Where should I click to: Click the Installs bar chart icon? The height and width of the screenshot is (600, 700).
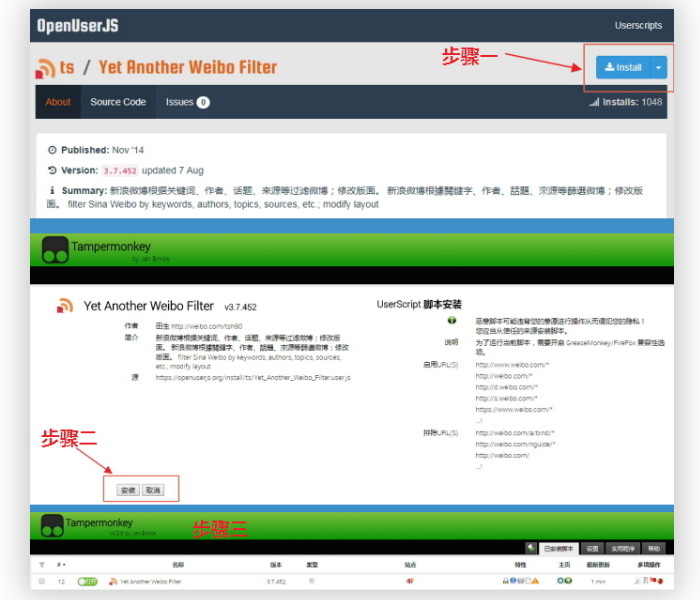pos(594,102)
